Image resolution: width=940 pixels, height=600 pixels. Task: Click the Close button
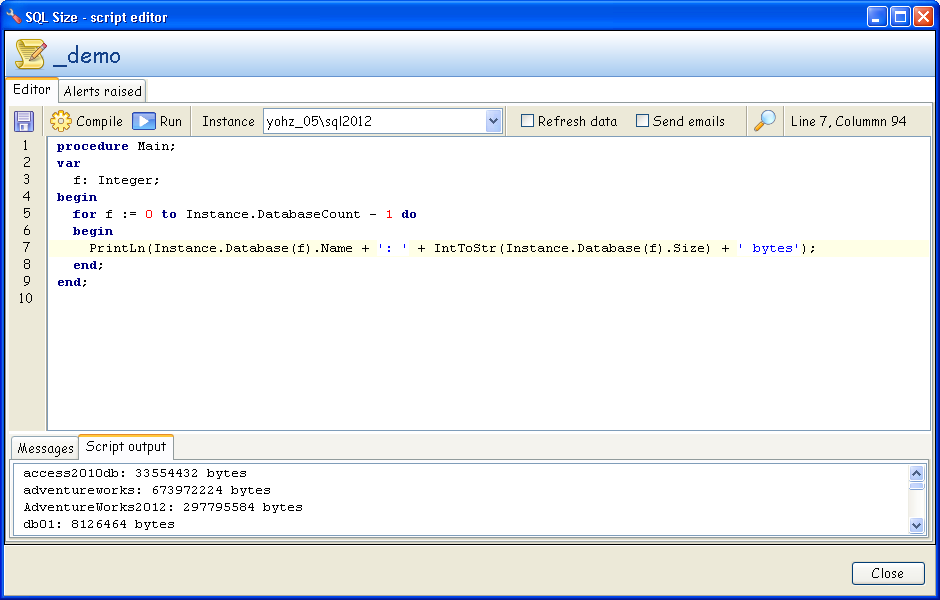pyautogui.click(x=888, y=574)
